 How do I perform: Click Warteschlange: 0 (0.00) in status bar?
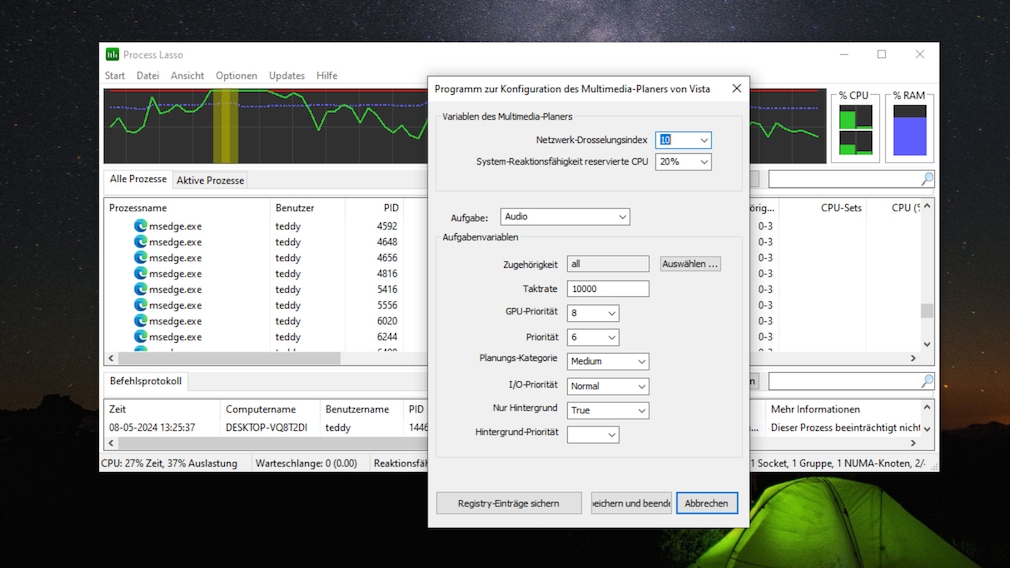coord(306,463)
